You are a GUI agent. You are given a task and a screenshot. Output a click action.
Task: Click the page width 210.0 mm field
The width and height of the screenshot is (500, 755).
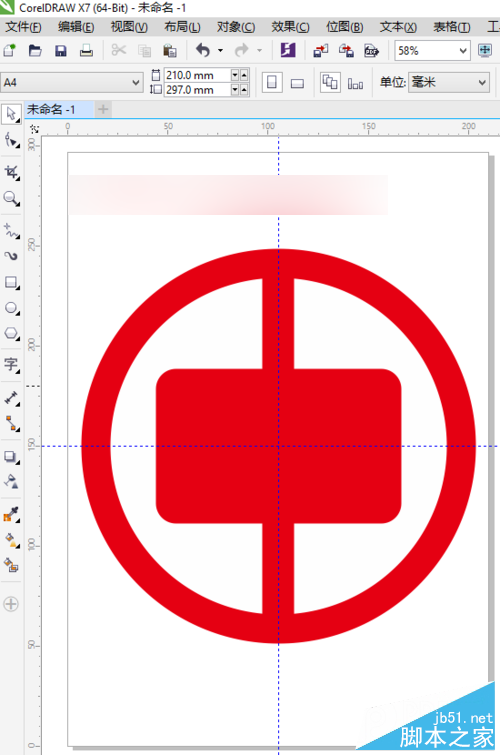pos(197,75)
